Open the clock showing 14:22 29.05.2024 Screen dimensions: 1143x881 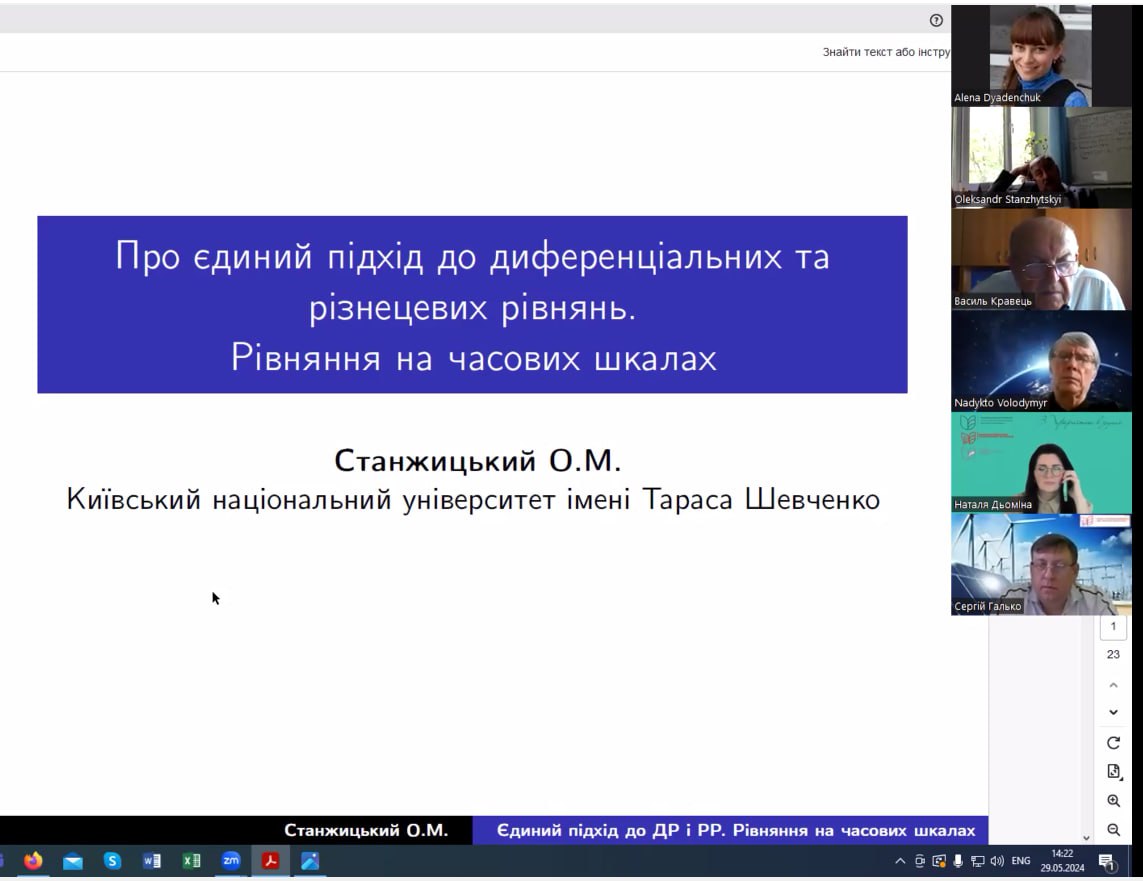coord(1062,861)
